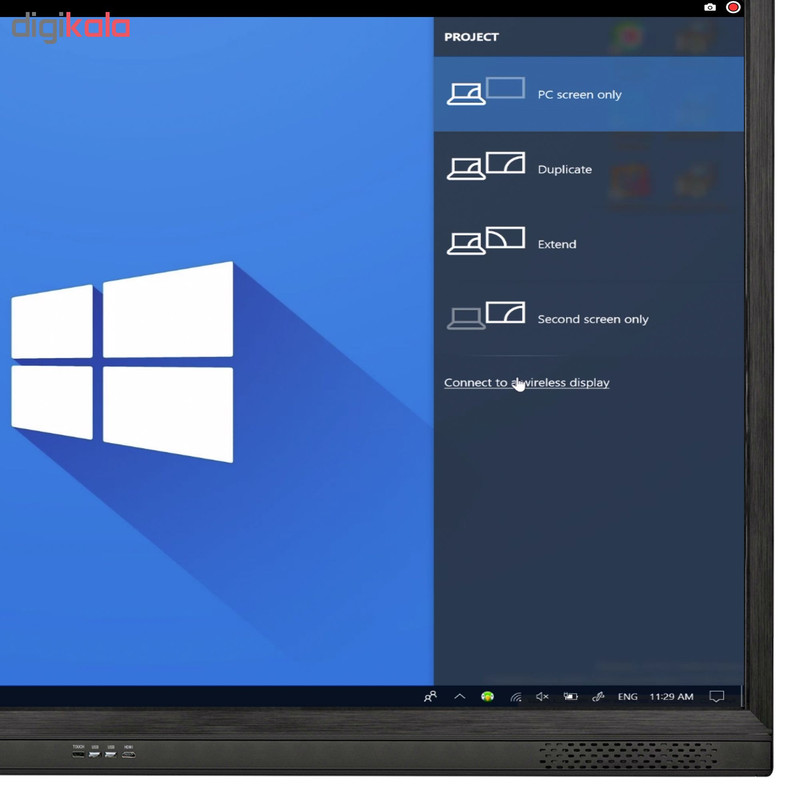Viewport: 800px width, 800px height.
Task: Click the camera screenshot icon at top
Action: point(710,8)
